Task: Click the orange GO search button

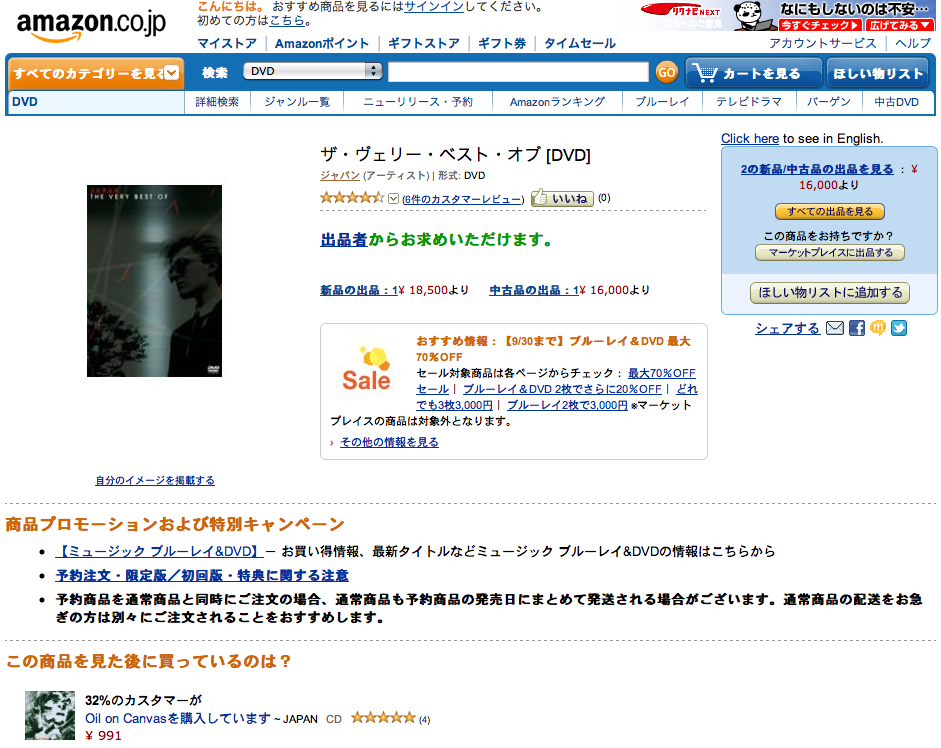Action: (x=666, y=73)
